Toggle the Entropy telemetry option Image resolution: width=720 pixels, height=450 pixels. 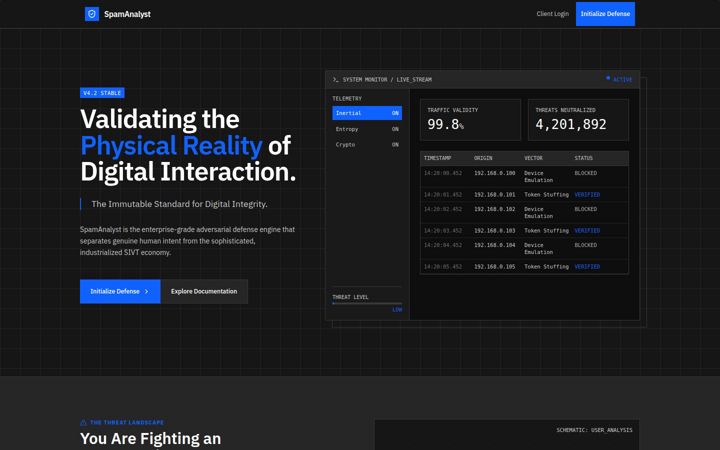click(x=367, y=129)
